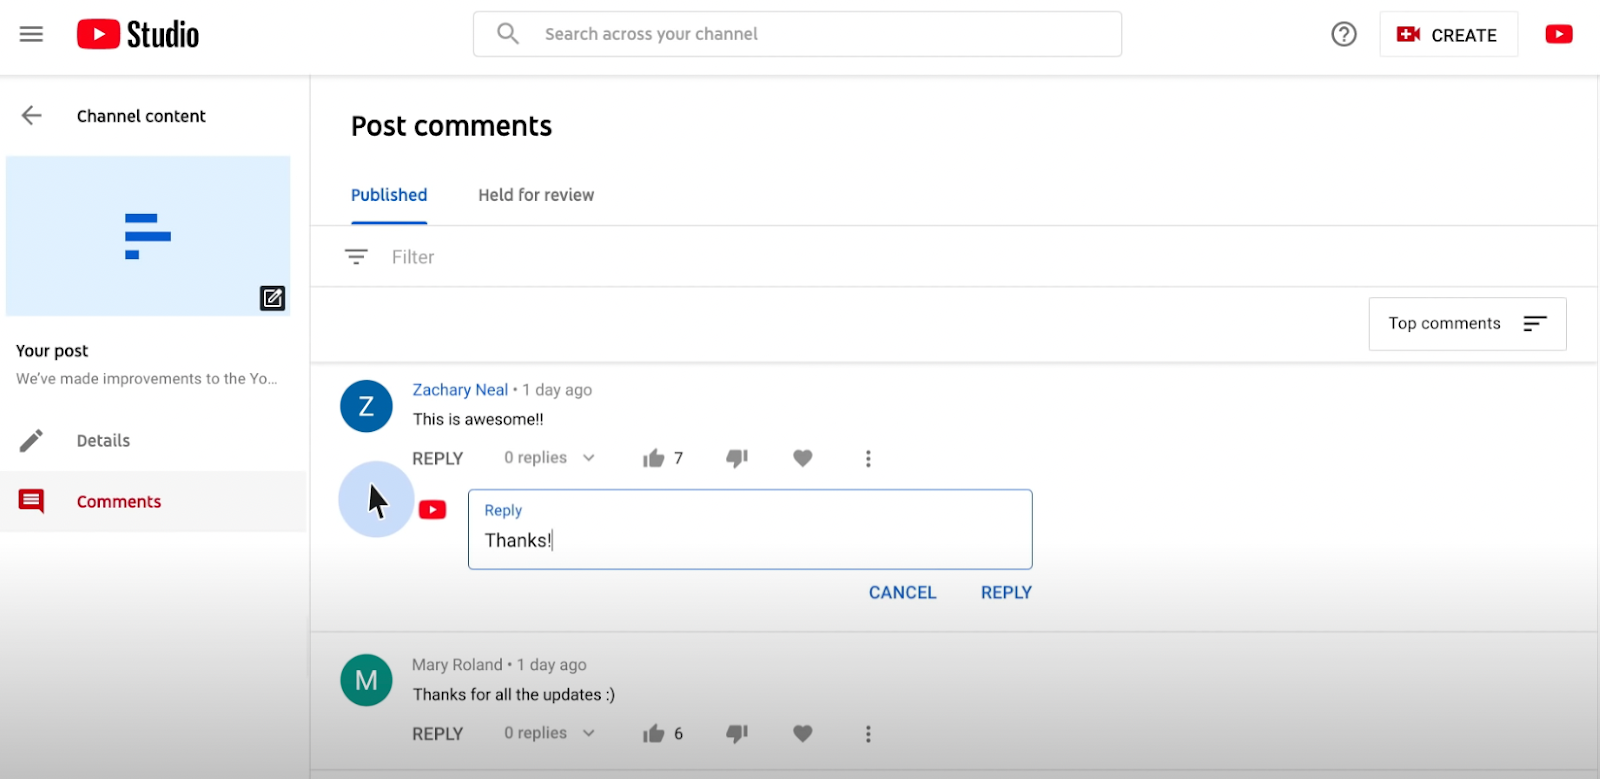Heart Zachary Neal's comment
Screen dimensions: 1600x779
(x=802, y=458)
